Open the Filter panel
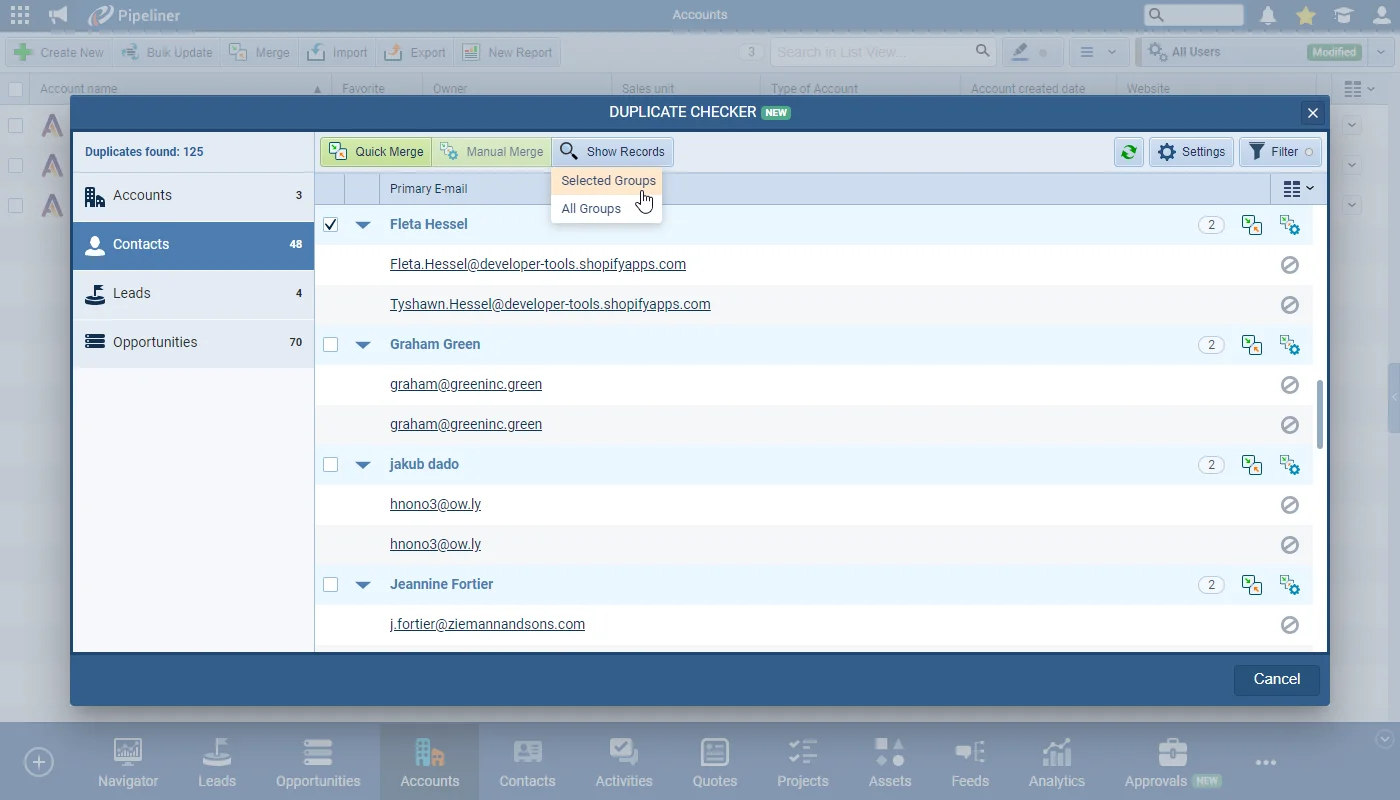 click(x=1280, y=152)
